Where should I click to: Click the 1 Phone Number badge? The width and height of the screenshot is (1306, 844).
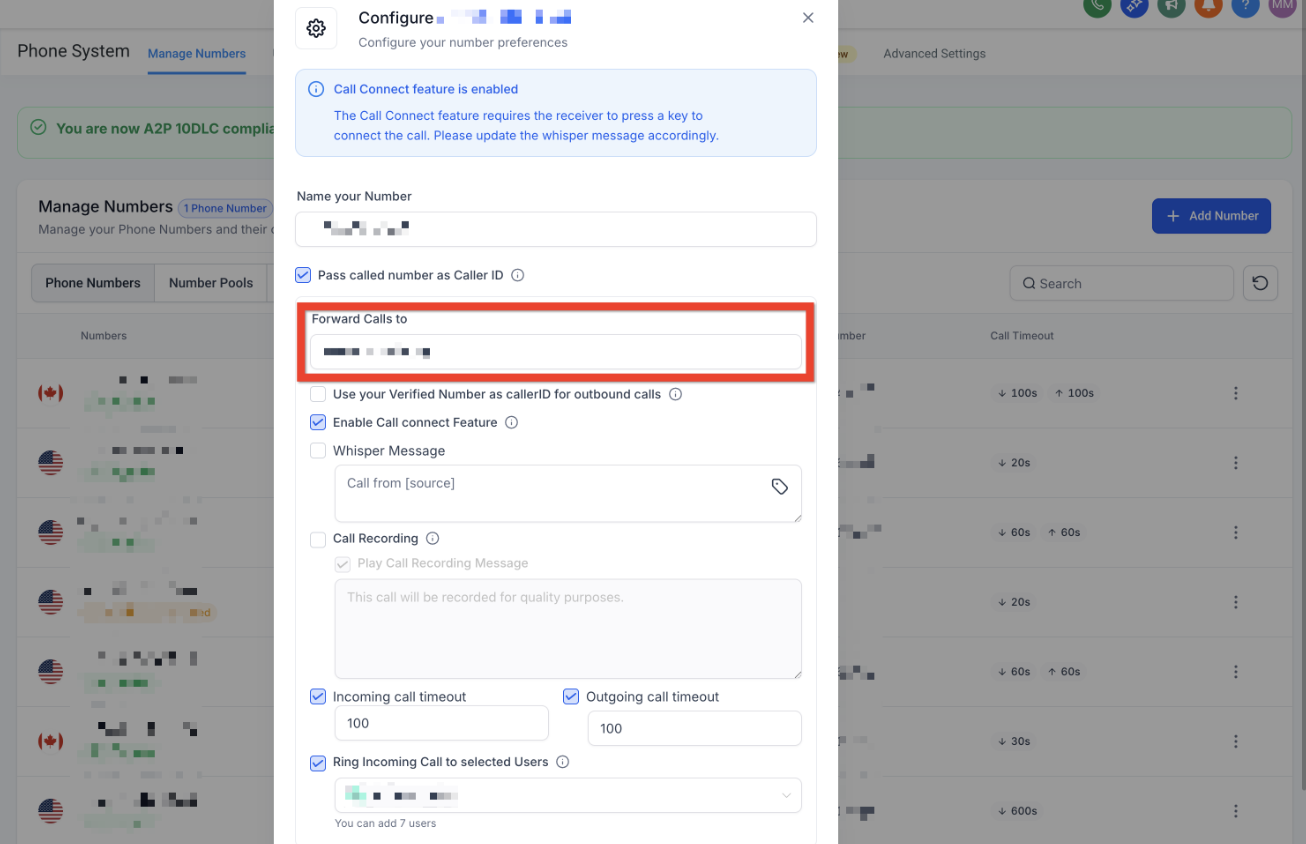tap(224, 208)
